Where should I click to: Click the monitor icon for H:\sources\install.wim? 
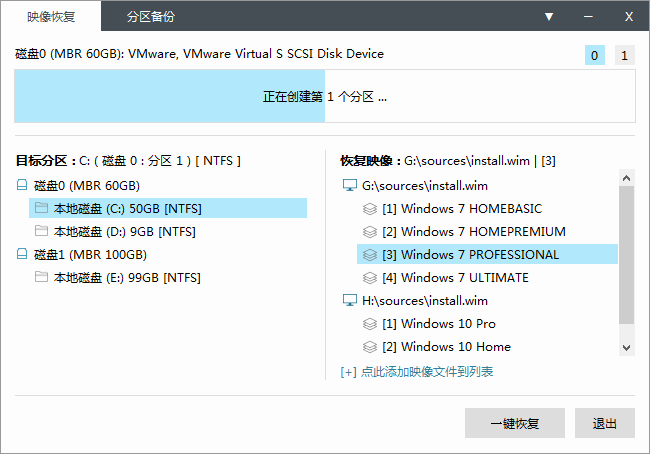(x=349, y=300)
